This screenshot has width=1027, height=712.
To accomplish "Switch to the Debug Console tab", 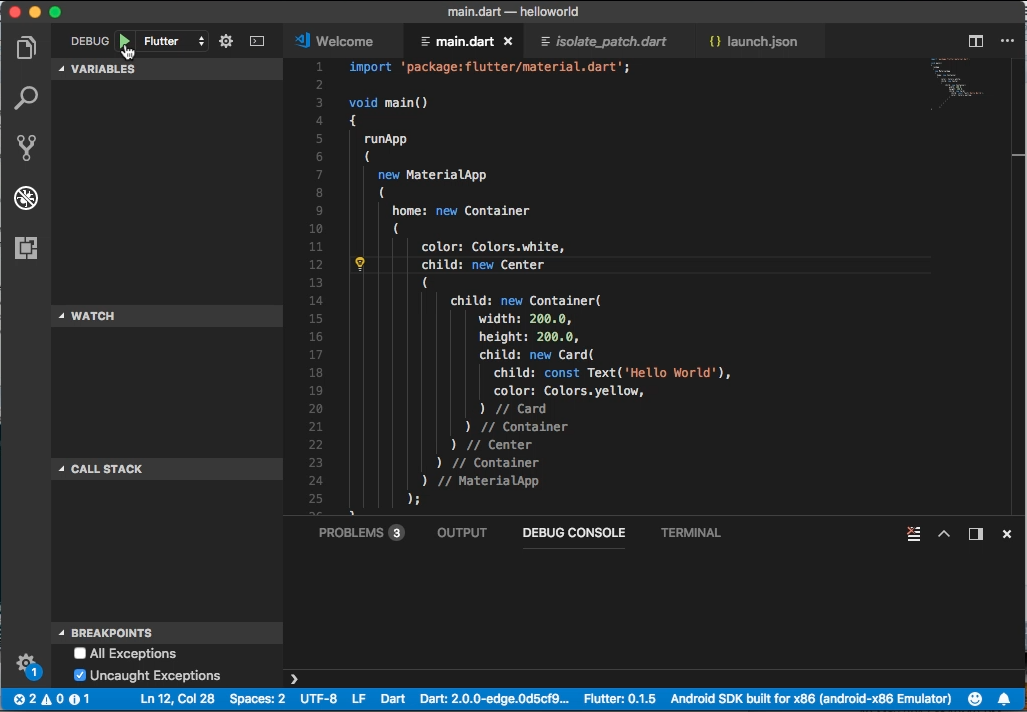I will 574,533.
